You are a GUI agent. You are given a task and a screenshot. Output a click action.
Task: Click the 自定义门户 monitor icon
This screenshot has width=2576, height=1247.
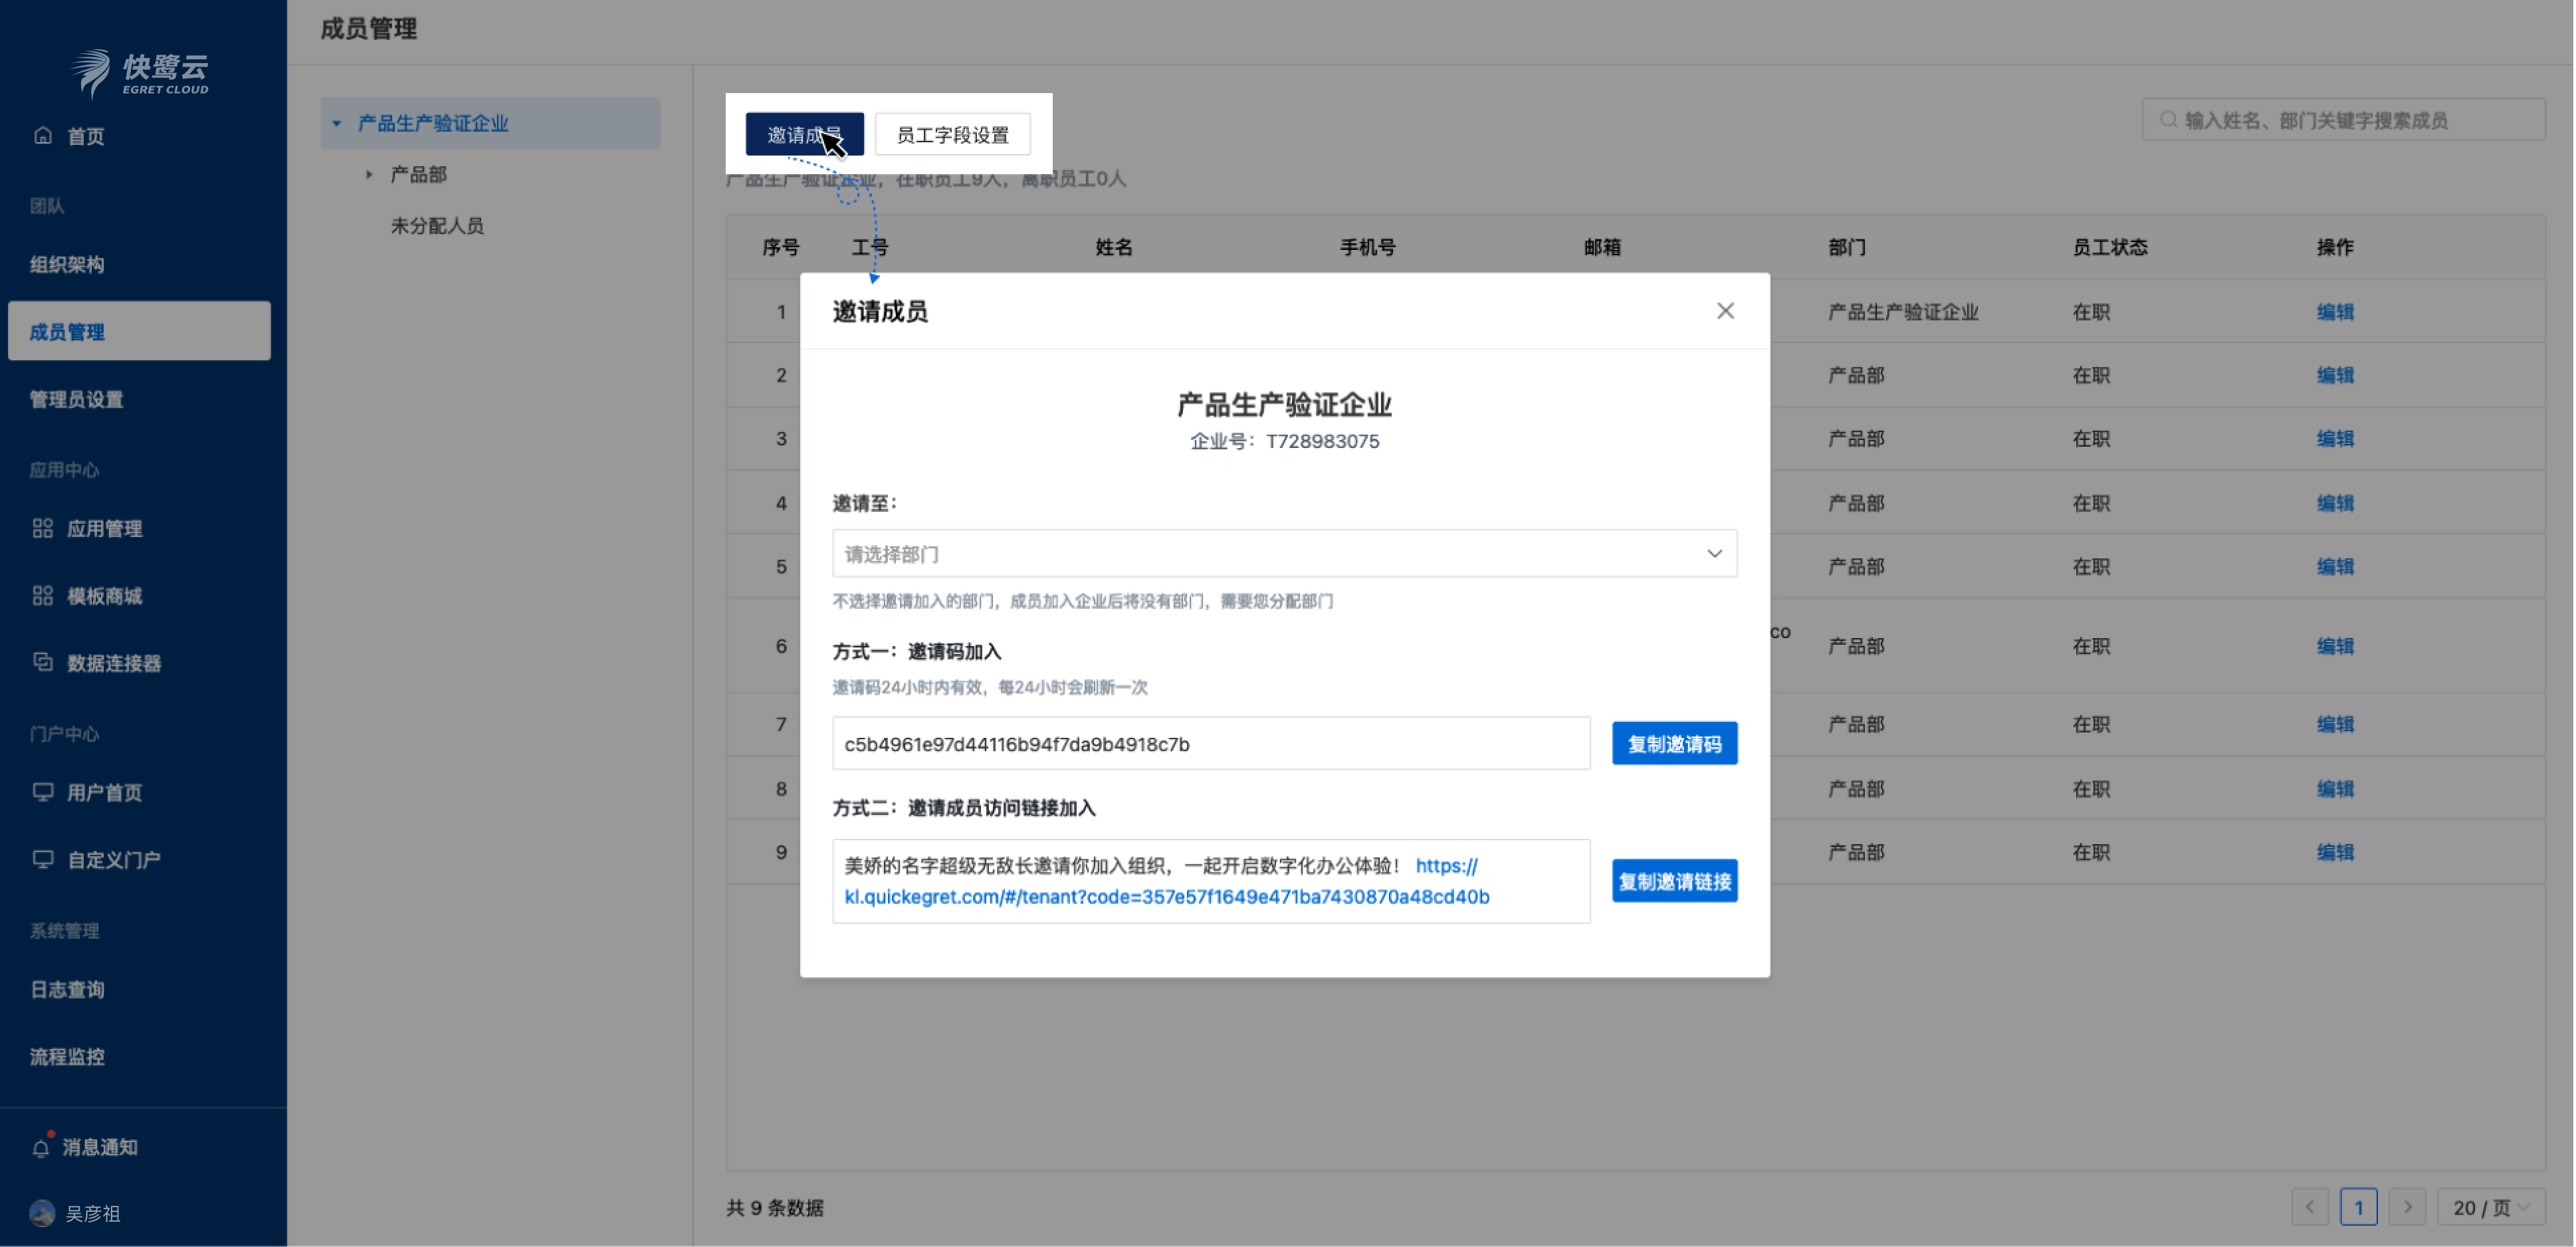[x=42, y=859]
